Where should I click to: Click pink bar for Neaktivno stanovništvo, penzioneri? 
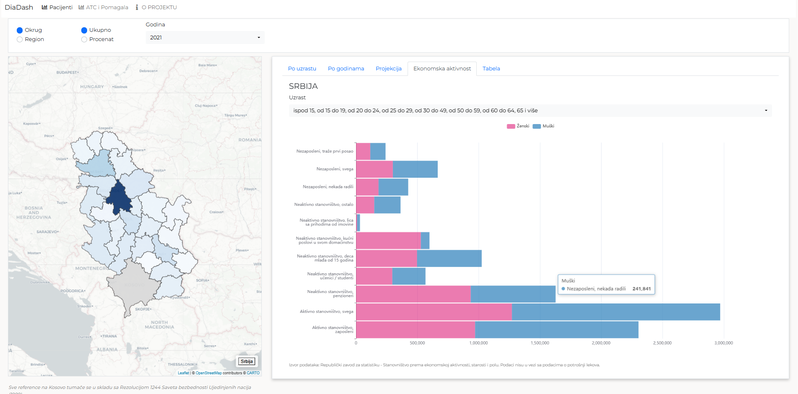(x=413, y=294)
